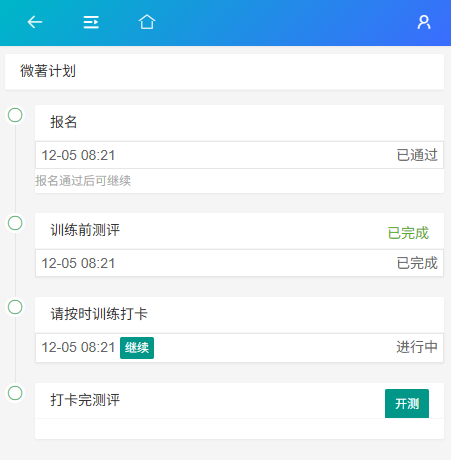Click the 进行中 status text

417,347
